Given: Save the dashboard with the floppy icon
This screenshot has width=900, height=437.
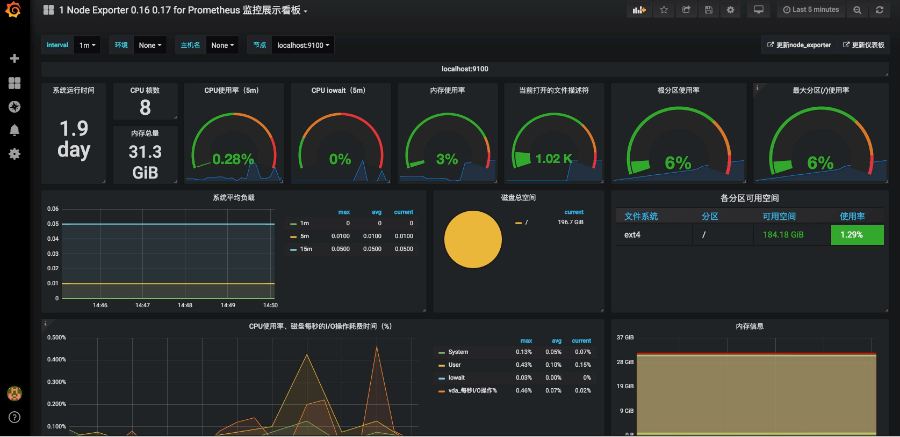Looking at the screenshot, I should tap(708, 10).
